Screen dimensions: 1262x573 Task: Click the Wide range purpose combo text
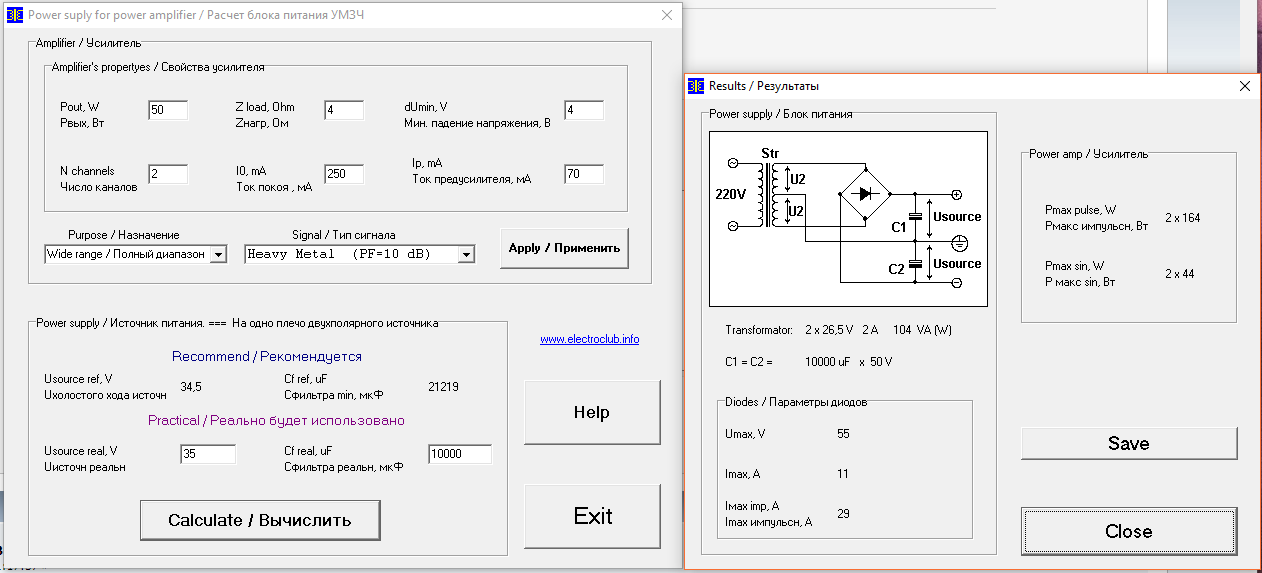point(127,254)
